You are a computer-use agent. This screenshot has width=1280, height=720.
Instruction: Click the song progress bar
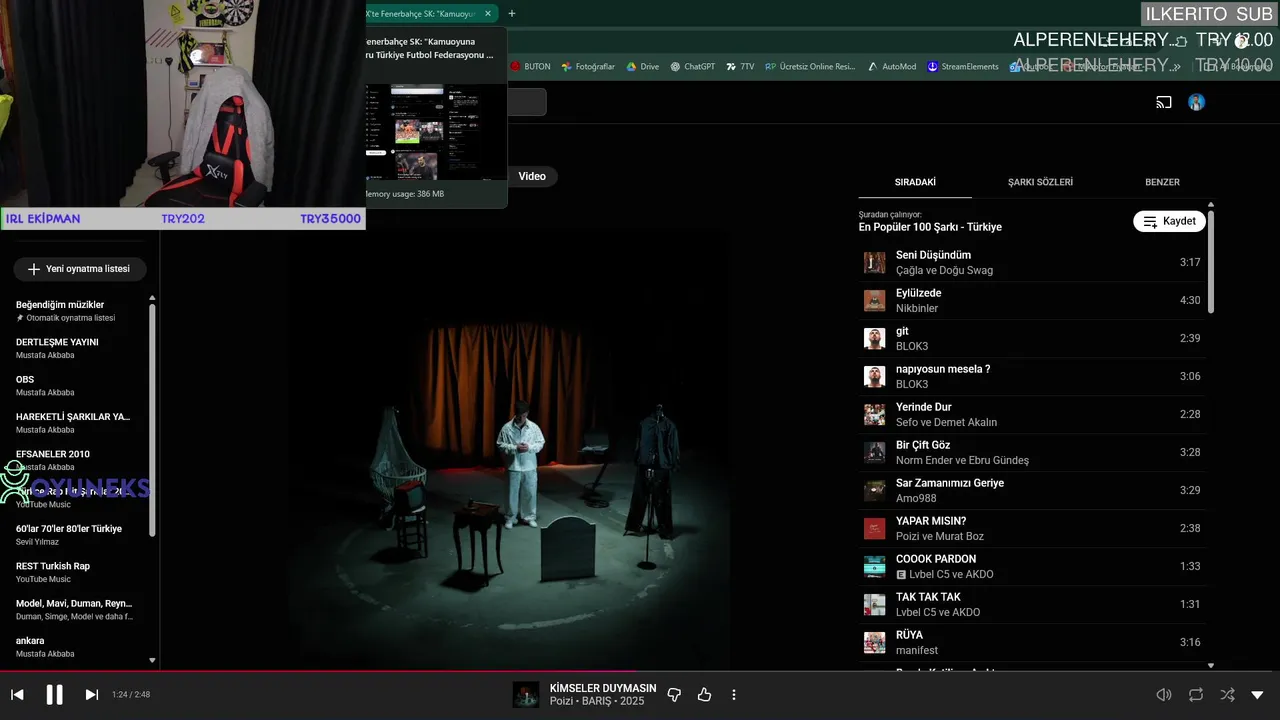coord(640,671)
